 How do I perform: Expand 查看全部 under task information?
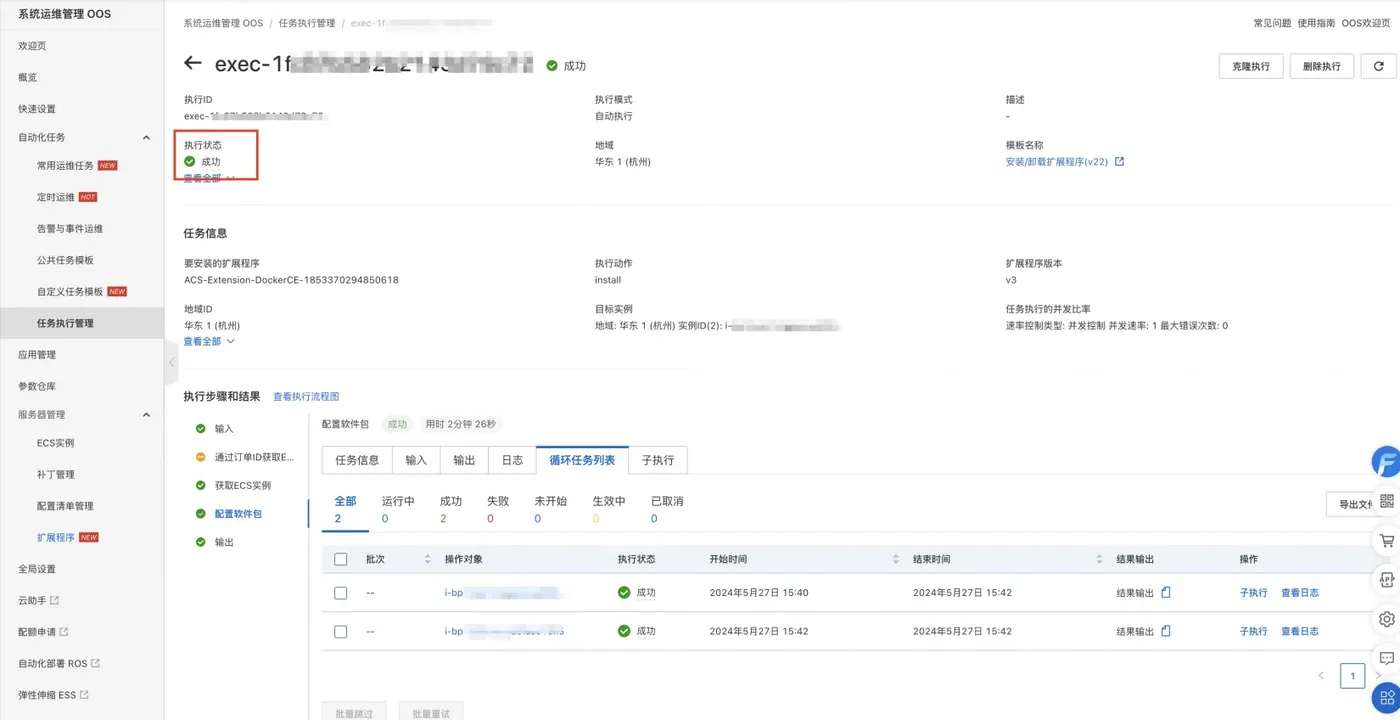tap(209, 341)
